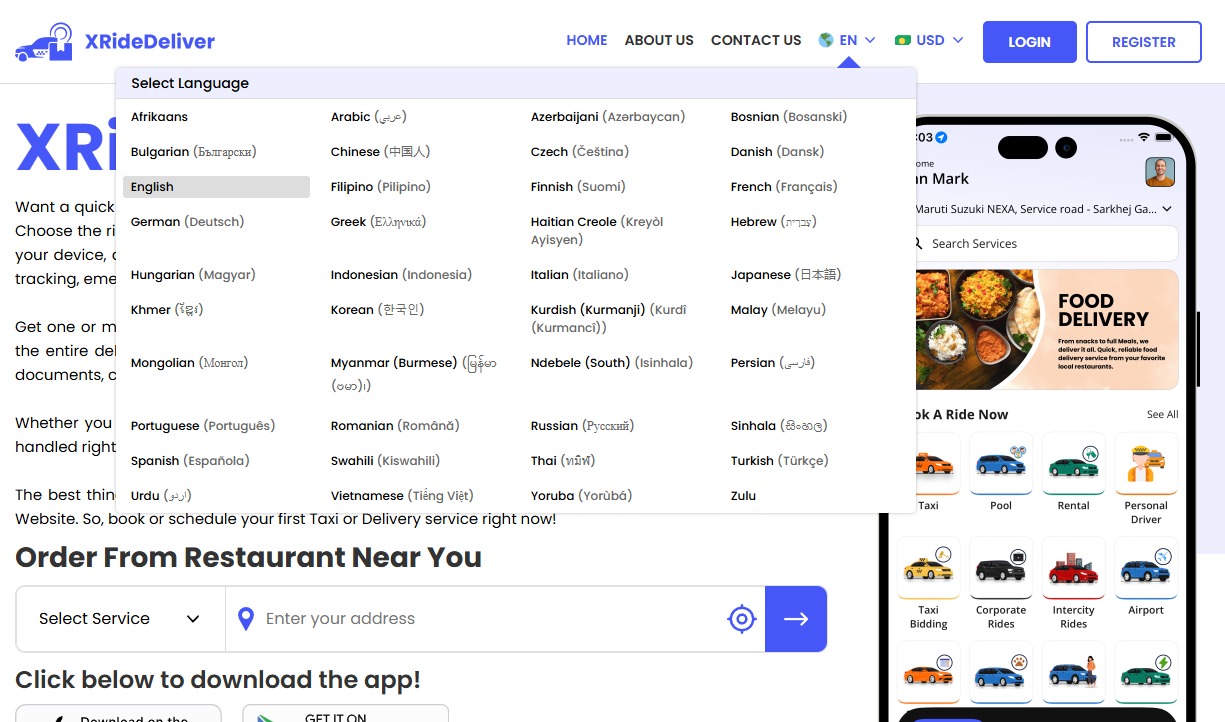1225x722 pixels.
Task: Open the Select Service dropdown
Action: [x=120, y=619]
